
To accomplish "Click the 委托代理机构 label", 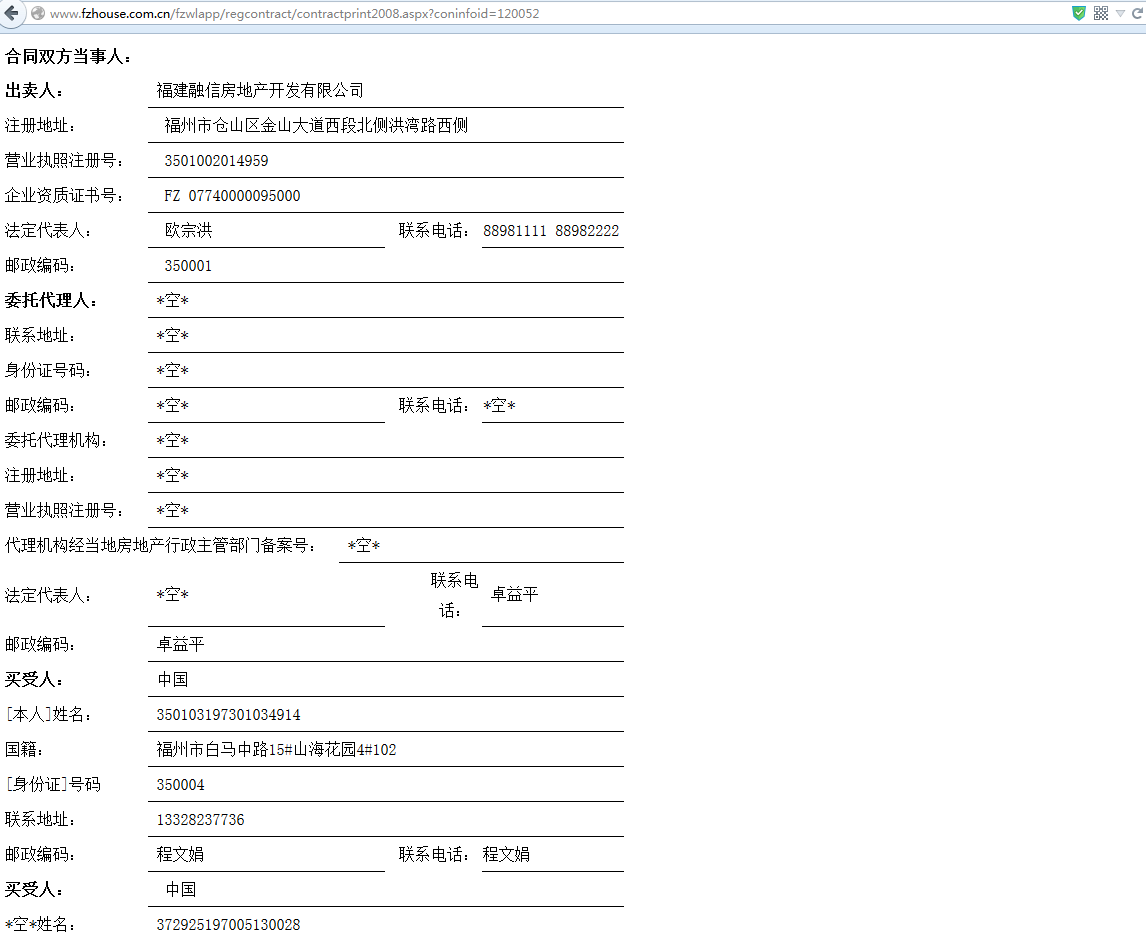I will pos(56,441).
